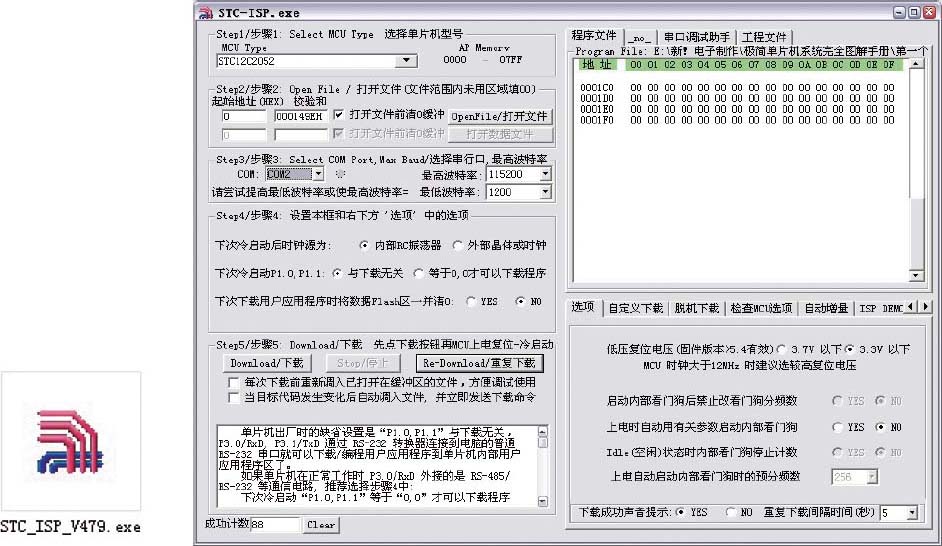Screen dimensions: 942x546
Task: Click left tab scroll arrow in options
Action: (911, 307)
